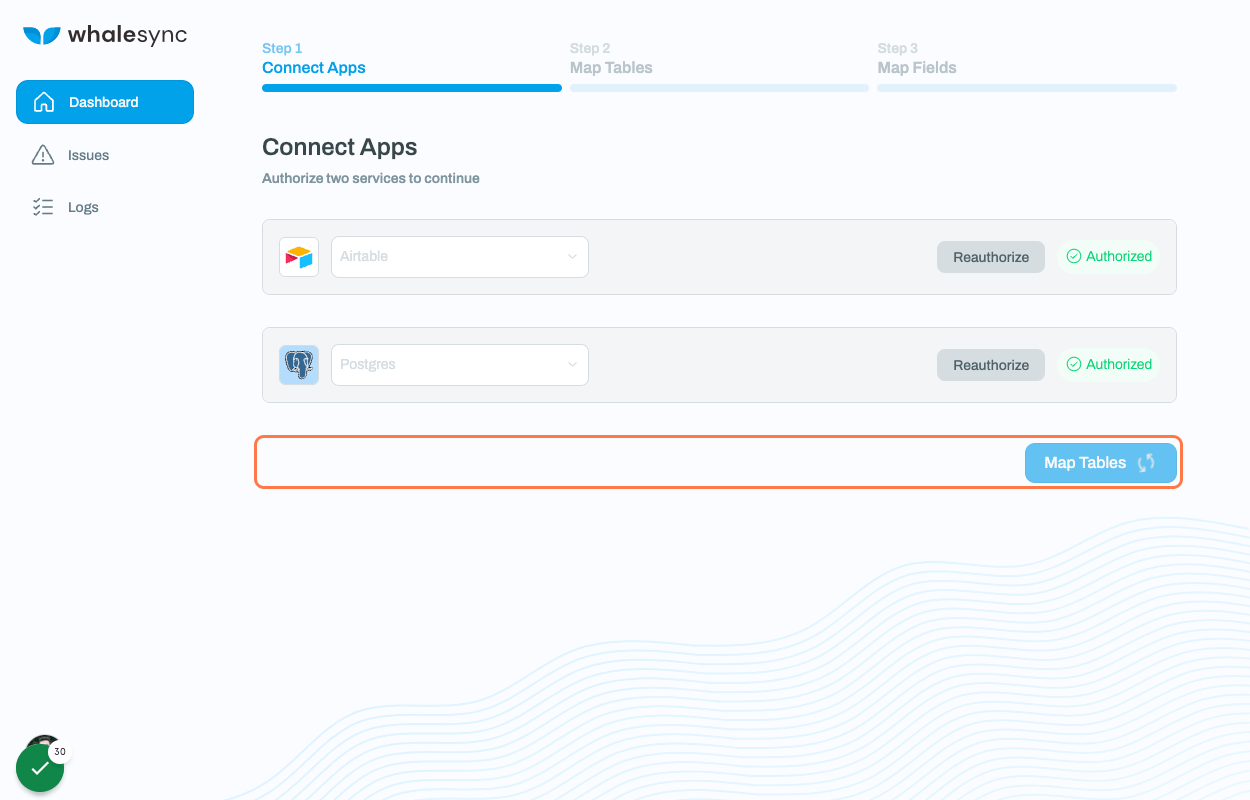Click the Map Tables button
Screen dimensions: 1250x800
coord(1100,463)
